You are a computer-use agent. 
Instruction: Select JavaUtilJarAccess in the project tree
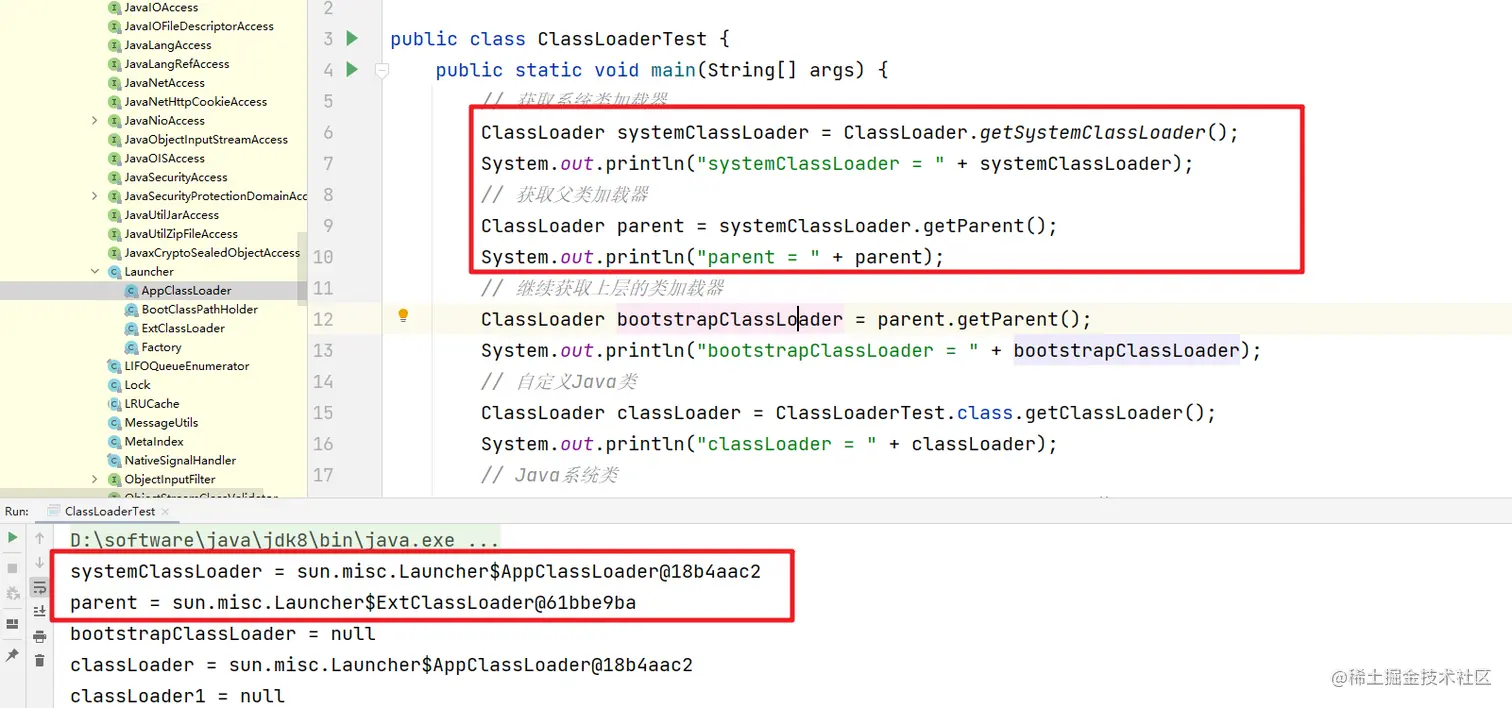click(x=171, y=215)
